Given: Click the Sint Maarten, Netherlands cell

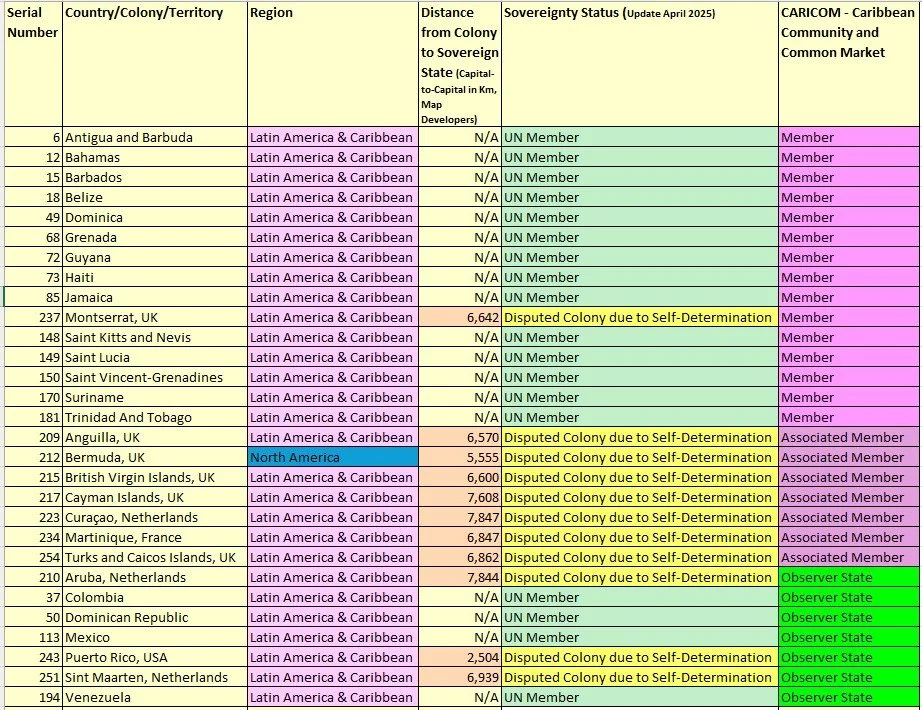Looking at the screenshot, I should (155, 677).
